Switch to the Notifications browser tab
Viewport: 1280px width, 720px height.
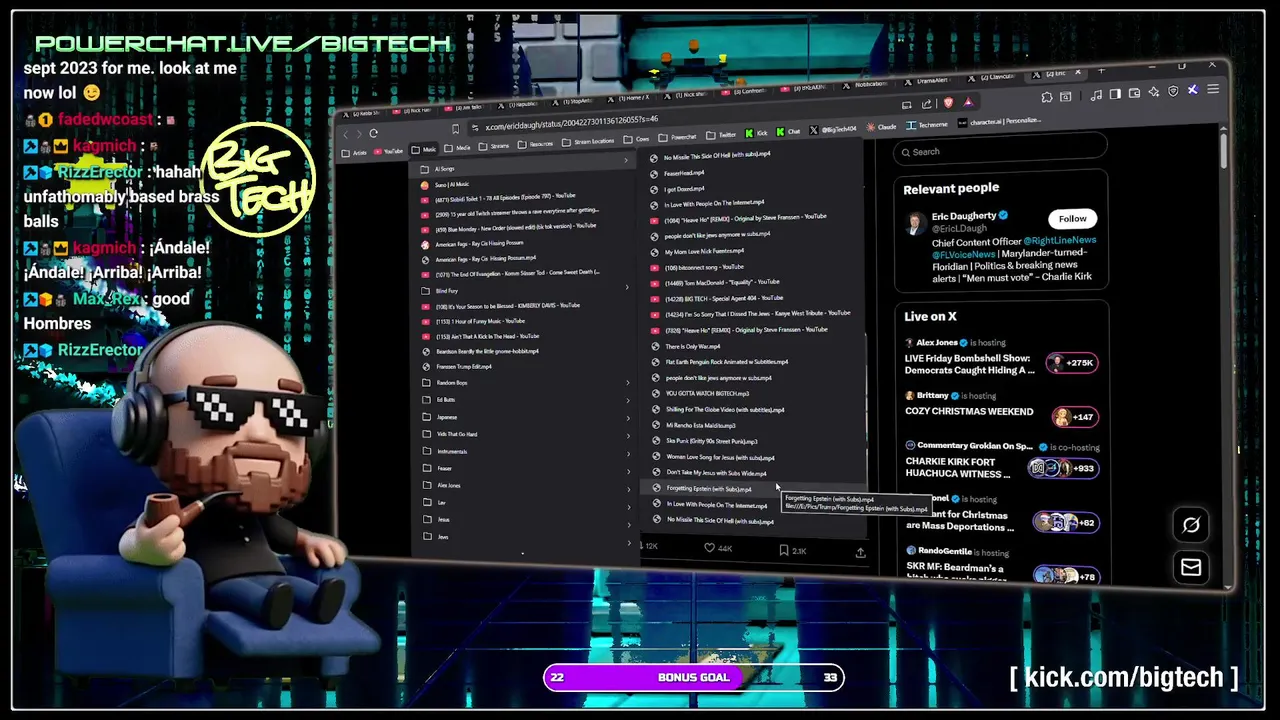click(866, 84)
